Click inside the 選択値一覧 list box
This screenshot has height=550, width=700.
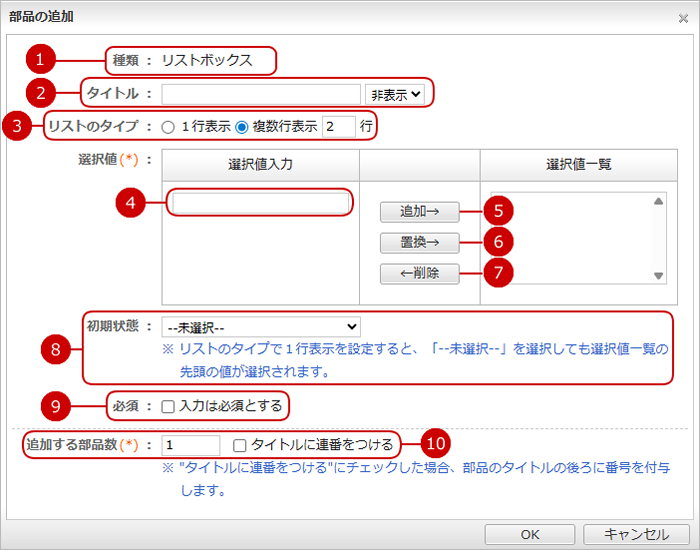[570, 238]
